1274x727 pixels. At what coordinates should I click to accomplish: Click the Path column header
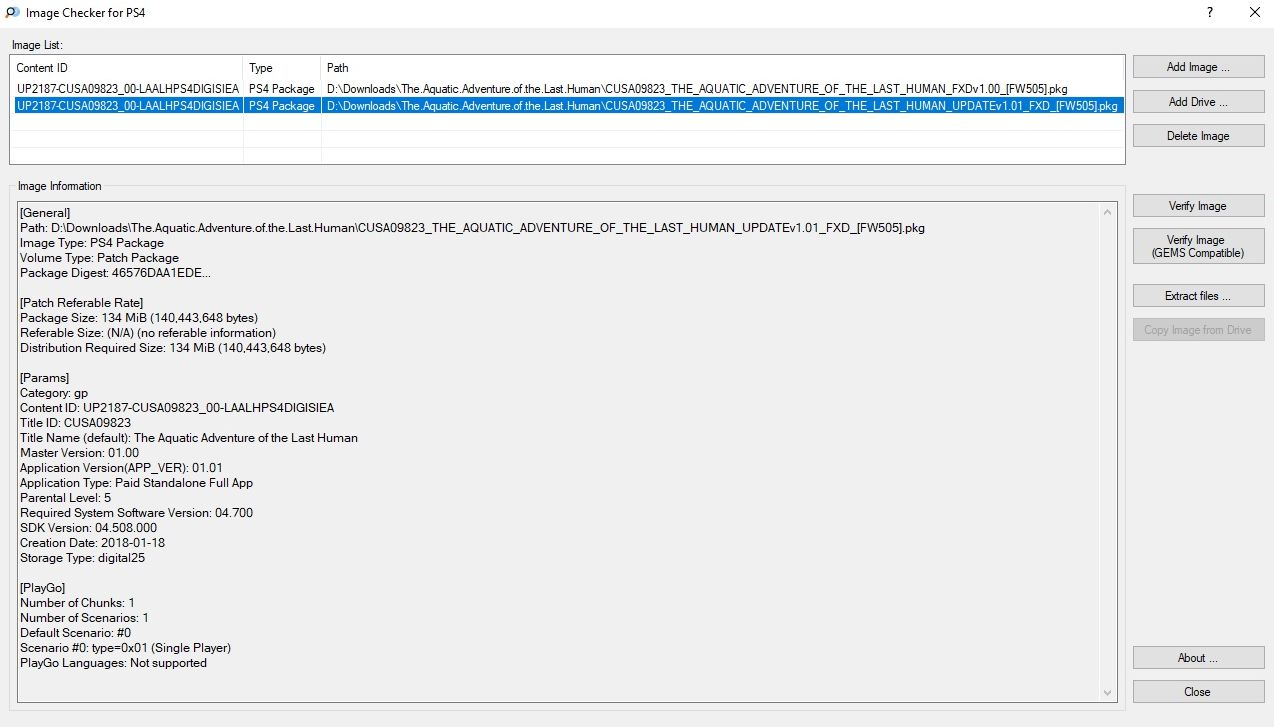(x=723, y=68)
